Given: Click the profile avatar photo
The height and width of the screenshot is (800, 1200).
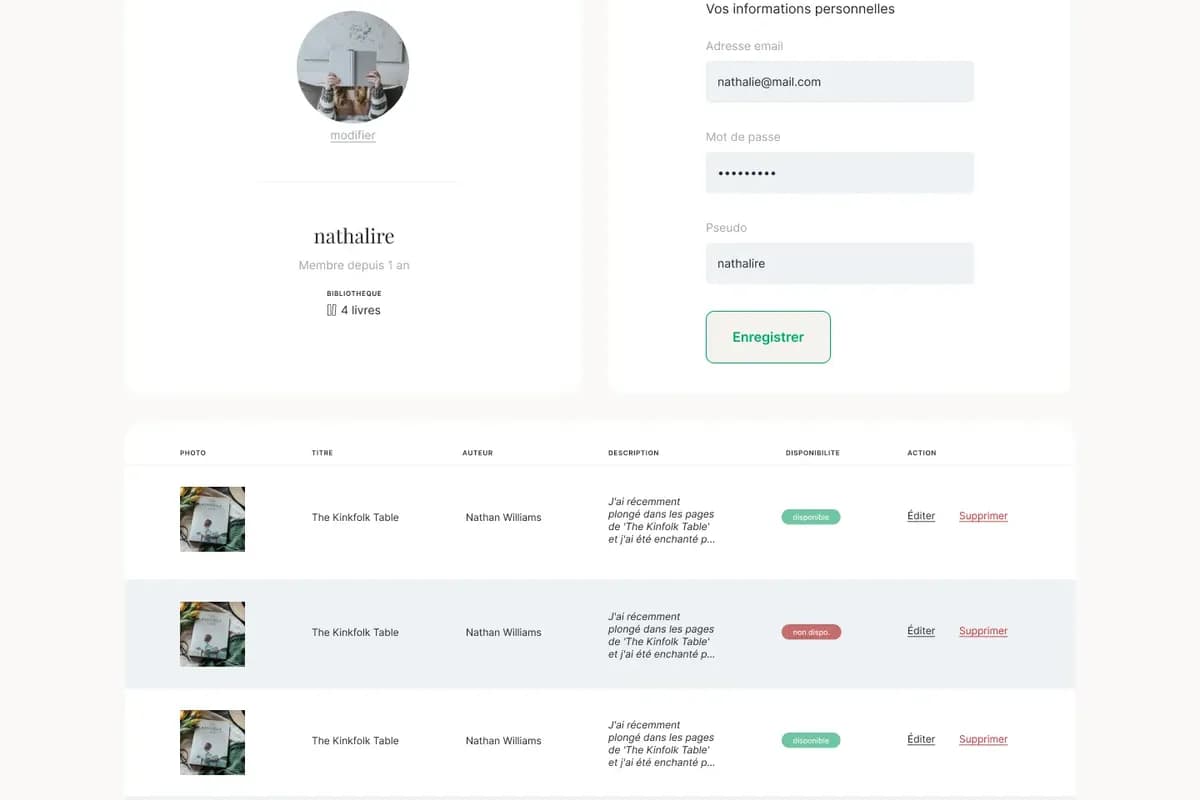Looking at the screenshot, I should [x=353, y=67].
